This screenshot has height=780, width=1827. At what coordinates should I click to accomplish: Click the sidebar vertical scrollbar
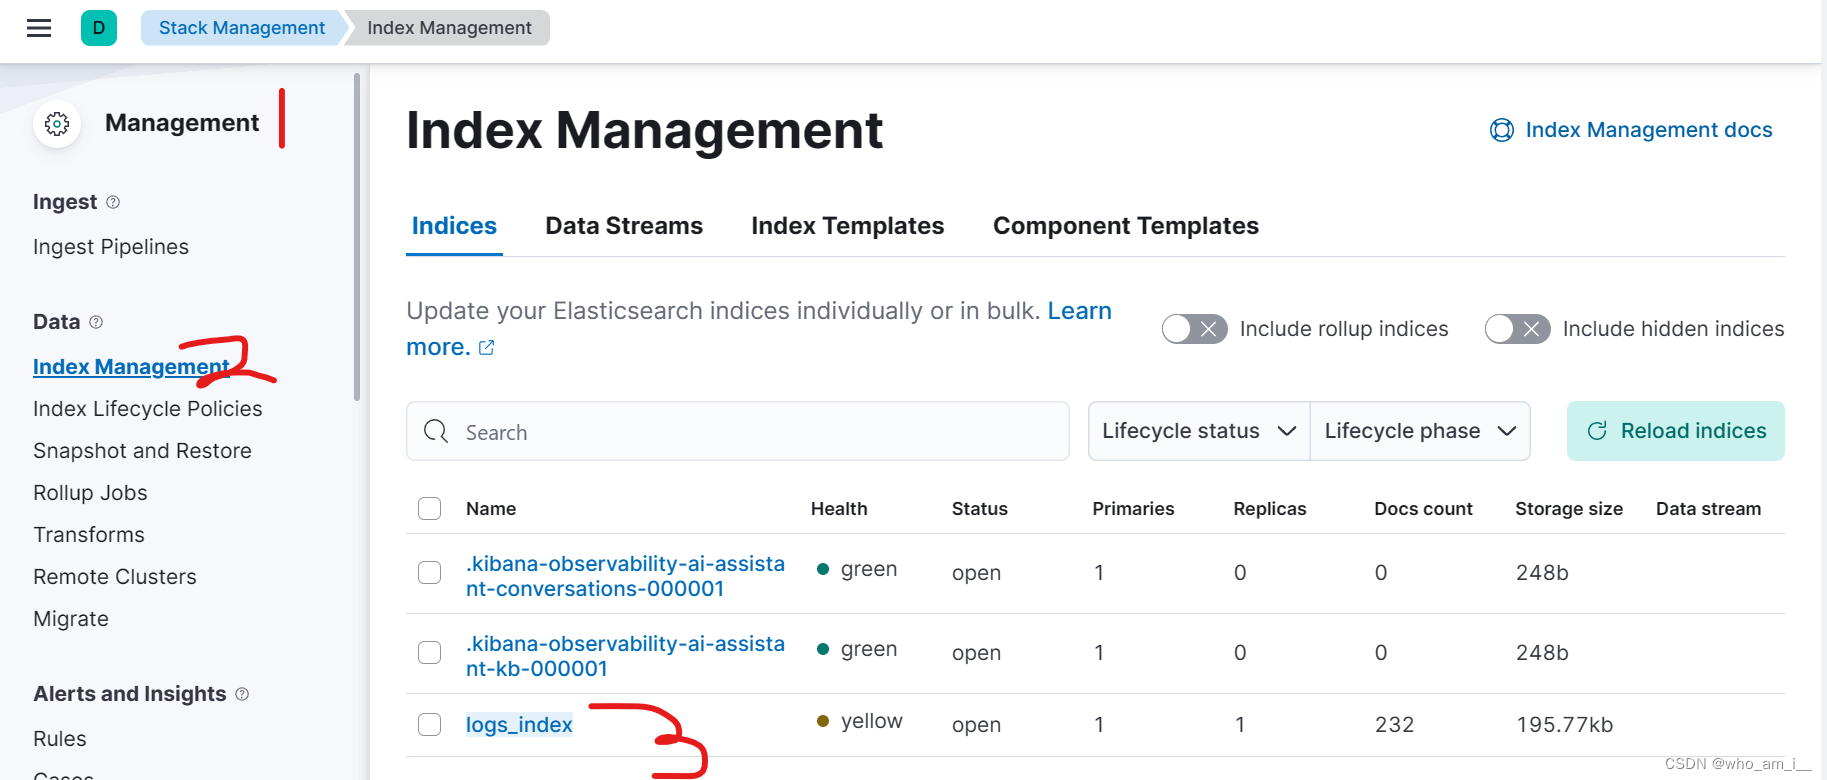click(357, 237)
